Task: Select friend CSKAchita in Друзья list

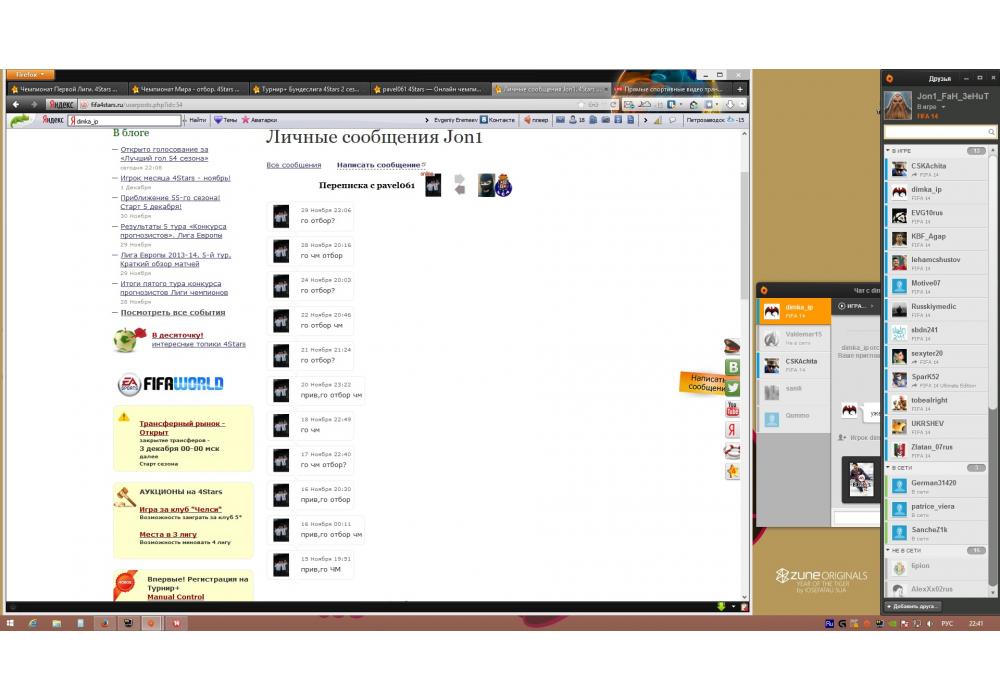Action: 936,169
